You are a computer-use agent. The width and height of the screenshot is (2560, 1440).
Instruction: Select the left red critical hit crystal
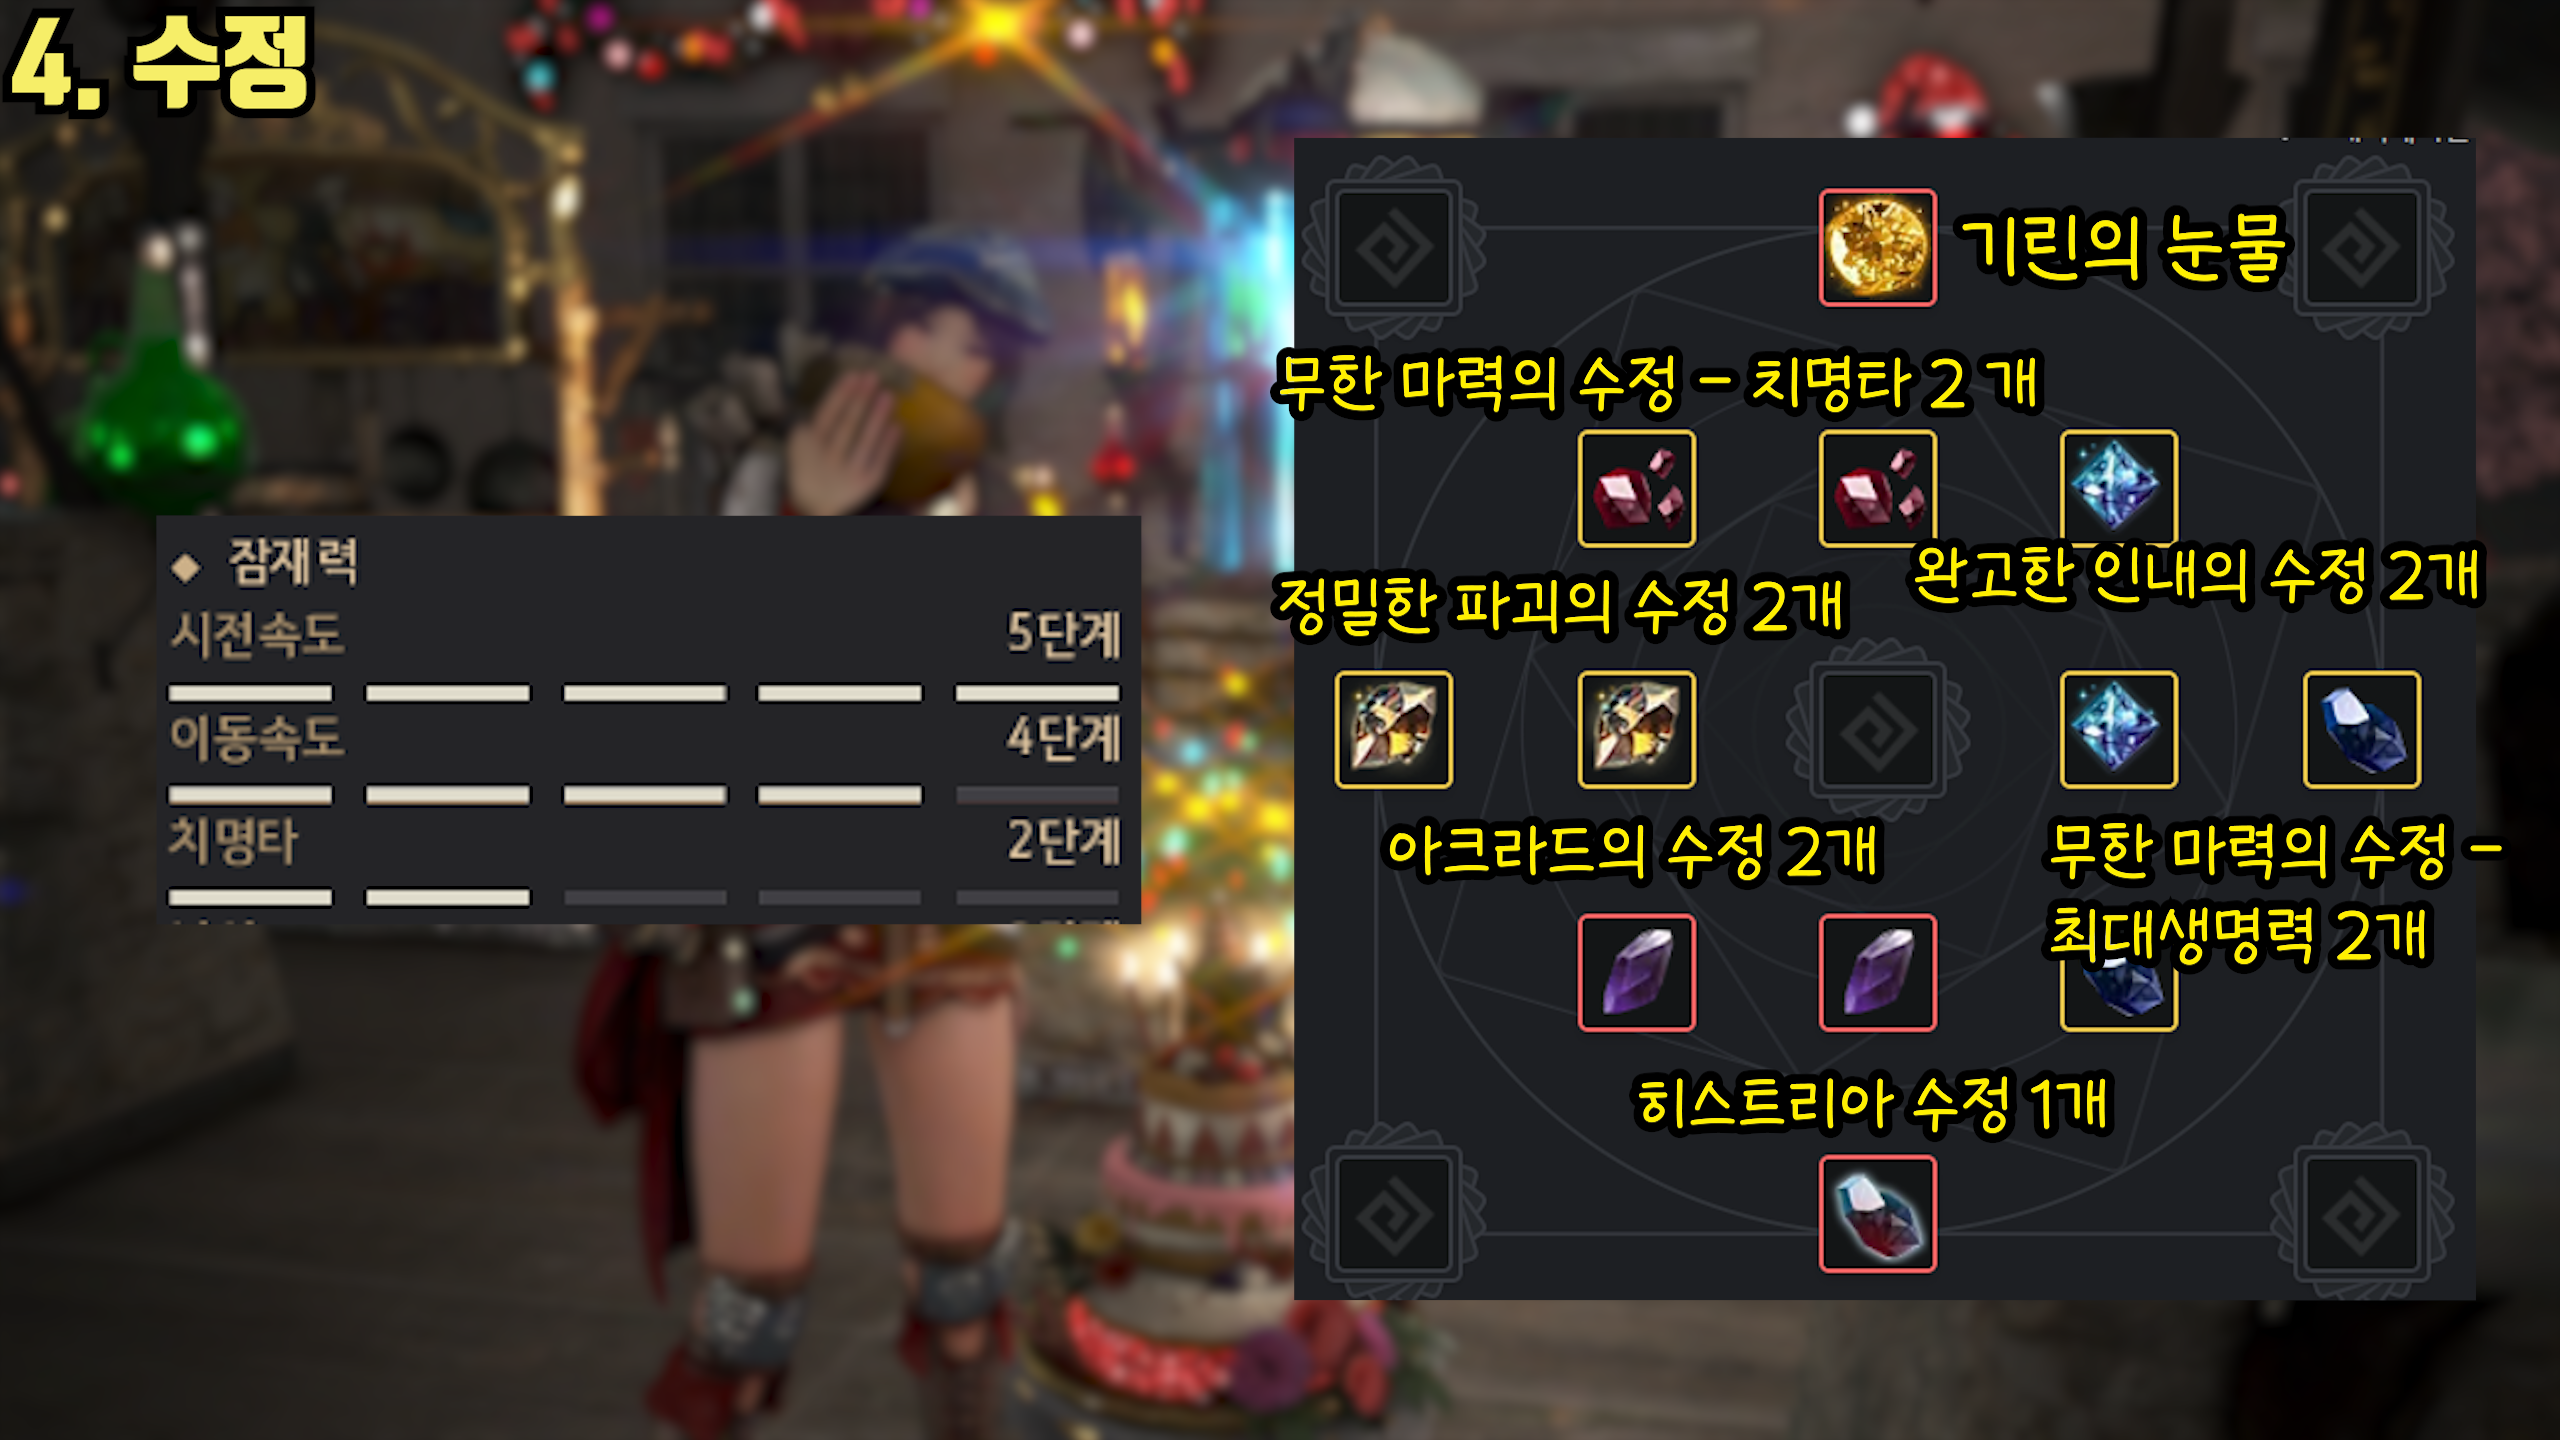pos(1636,488)
